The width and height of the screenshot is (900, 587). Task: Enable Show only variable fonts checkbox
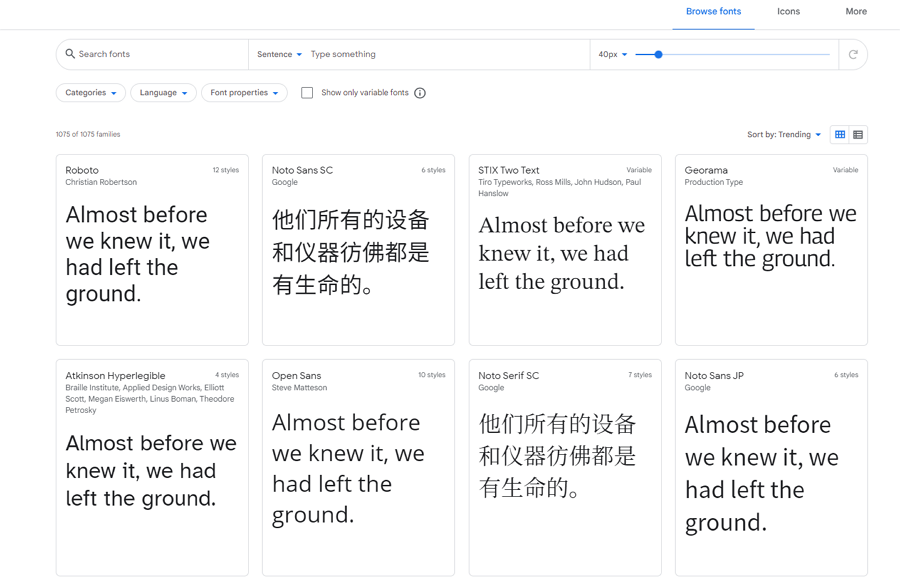(307, 93)
